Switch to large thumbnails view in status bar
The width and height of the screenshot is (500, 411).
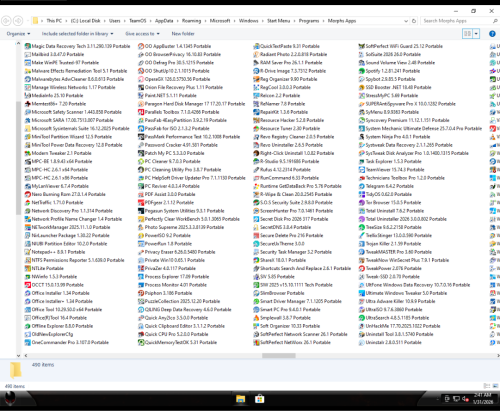pos(495,386)
